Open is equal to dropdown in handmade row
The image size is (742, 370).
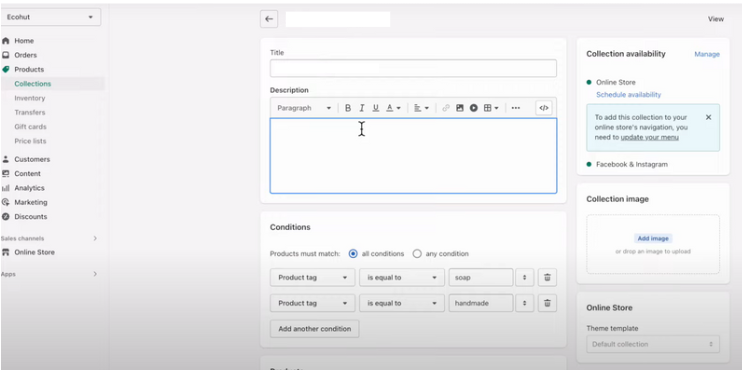[402, 303]
